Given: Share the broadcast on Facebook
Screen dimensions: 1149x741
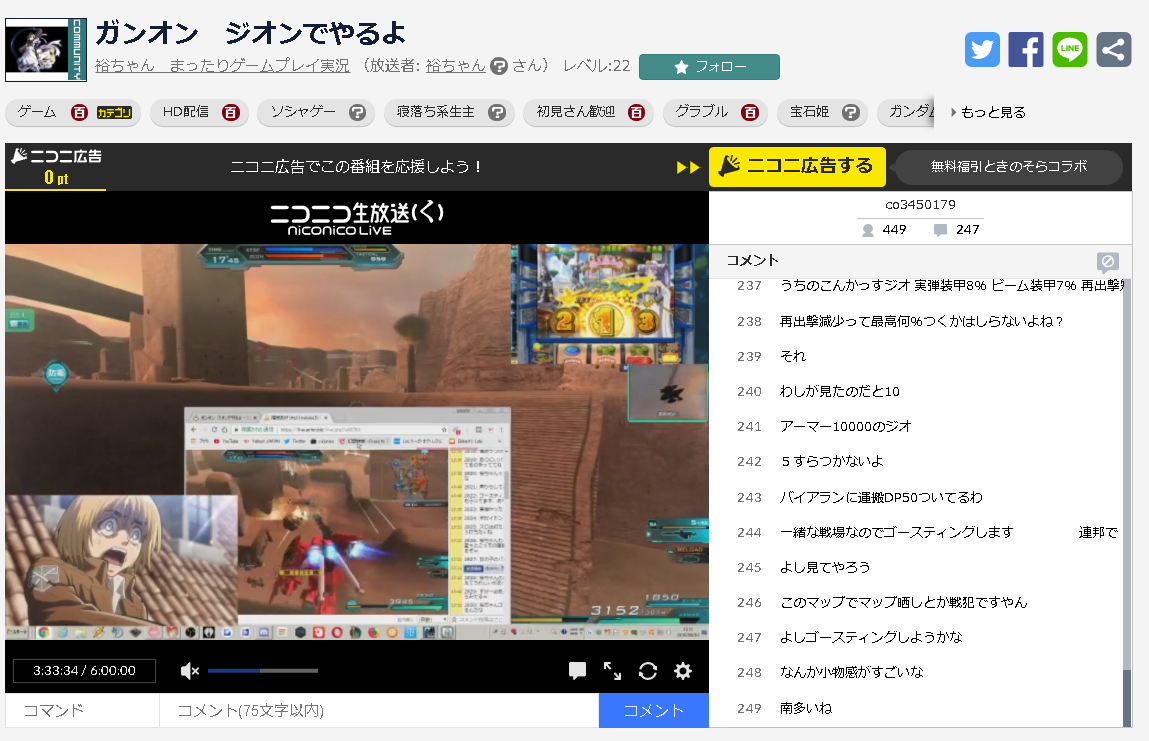Looking at the screenshot, I should click(x=1026, y=50).
